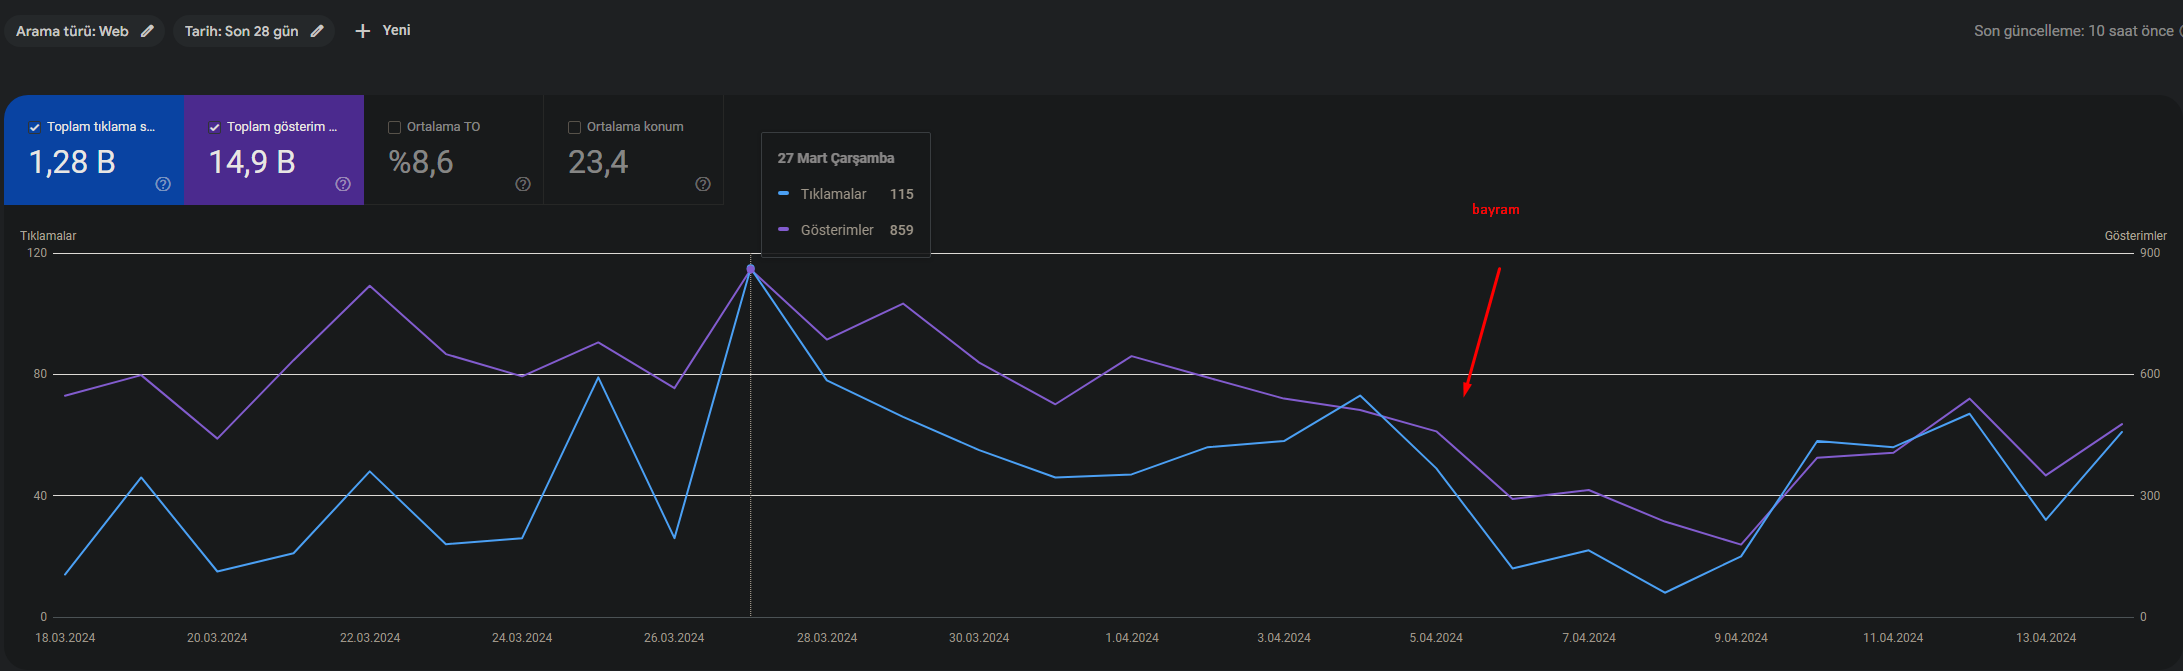The height and width of the screenshot is (671, 2183).
Task: Click the 1.04.2024 date axis label
Action: (x=1132, y=638)
